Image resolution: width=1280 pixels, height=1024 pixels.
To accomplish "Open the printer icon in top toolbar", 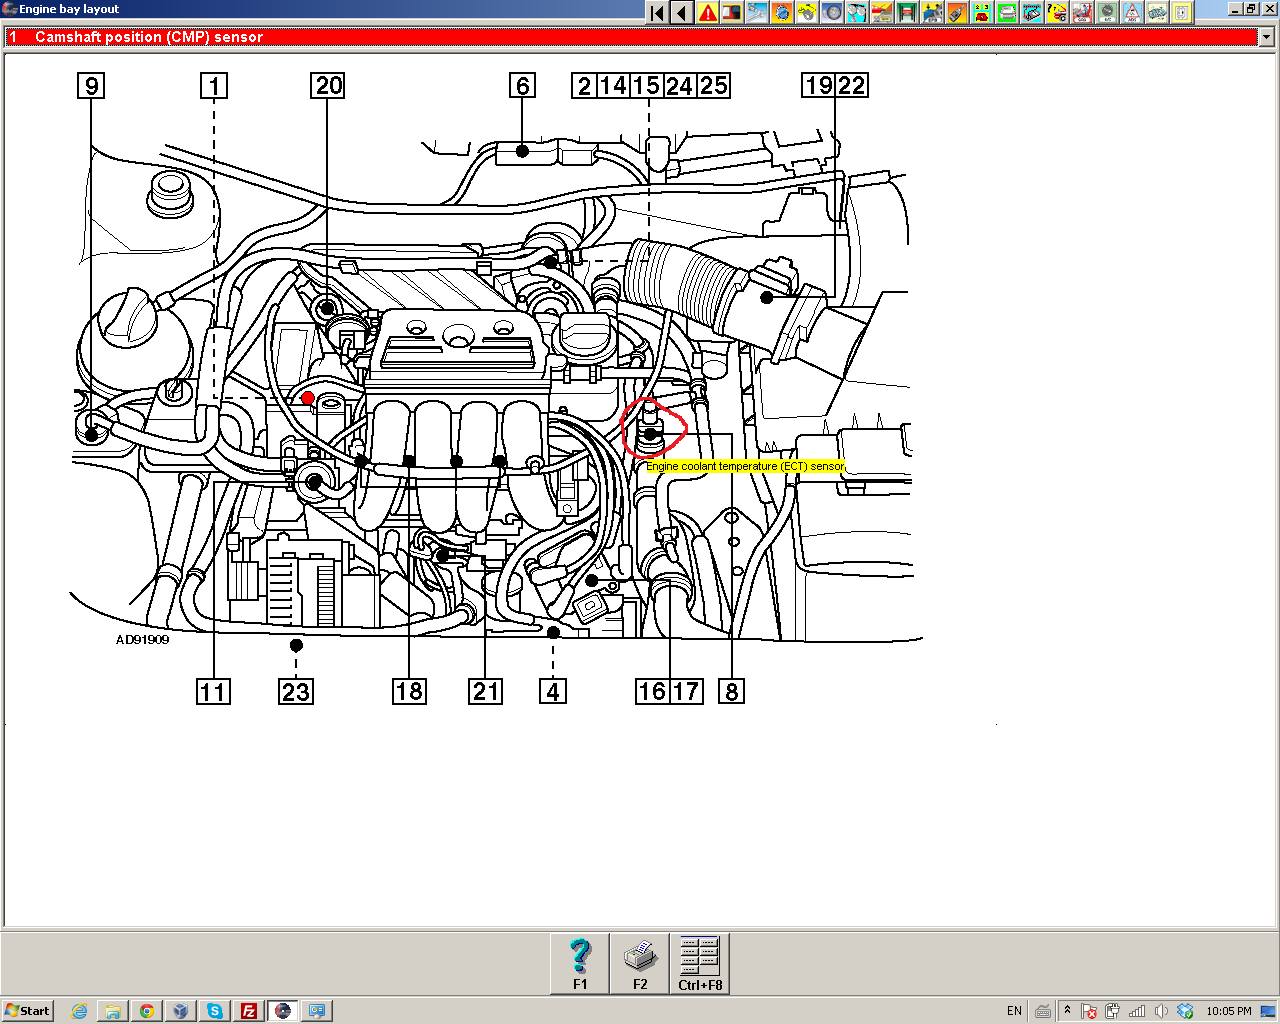I will pos(1007,13).
